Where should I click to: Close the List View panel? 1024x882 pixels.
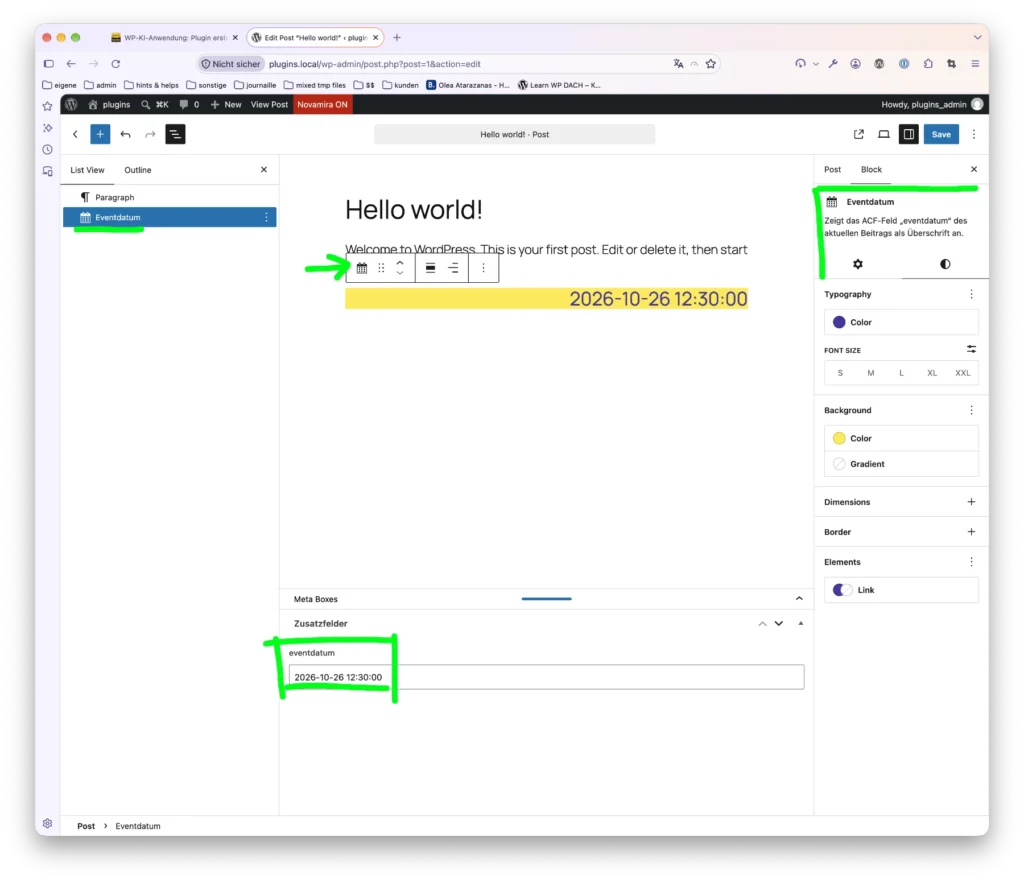[x=264, y=170]
